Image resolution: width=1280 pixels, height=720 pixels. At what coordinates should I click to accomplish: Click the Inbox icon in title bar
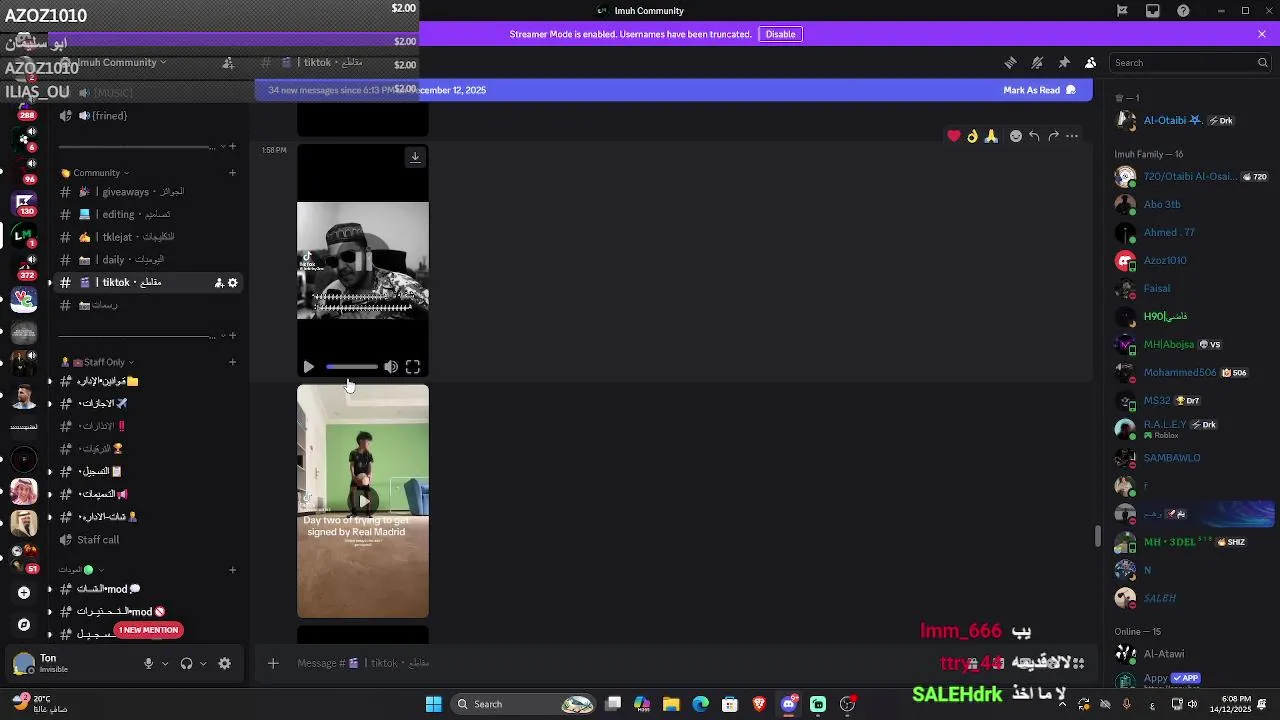[x=1153, y=11]
